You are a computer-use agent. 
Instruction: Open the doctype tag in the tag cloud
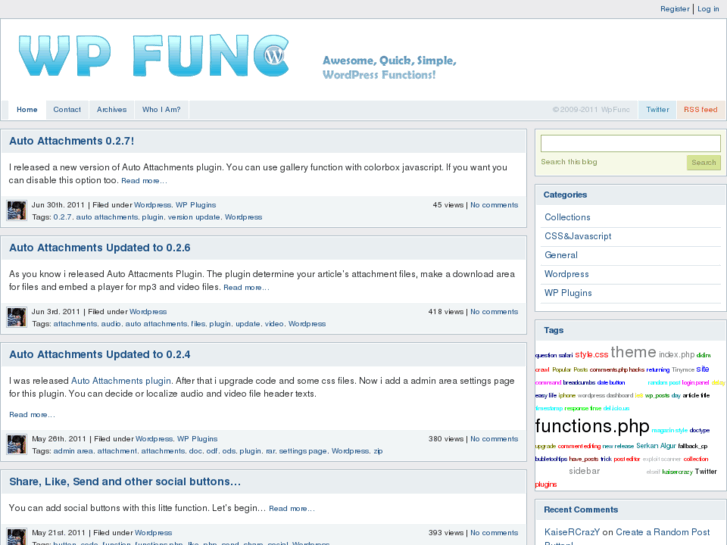[x=699, y=430]
